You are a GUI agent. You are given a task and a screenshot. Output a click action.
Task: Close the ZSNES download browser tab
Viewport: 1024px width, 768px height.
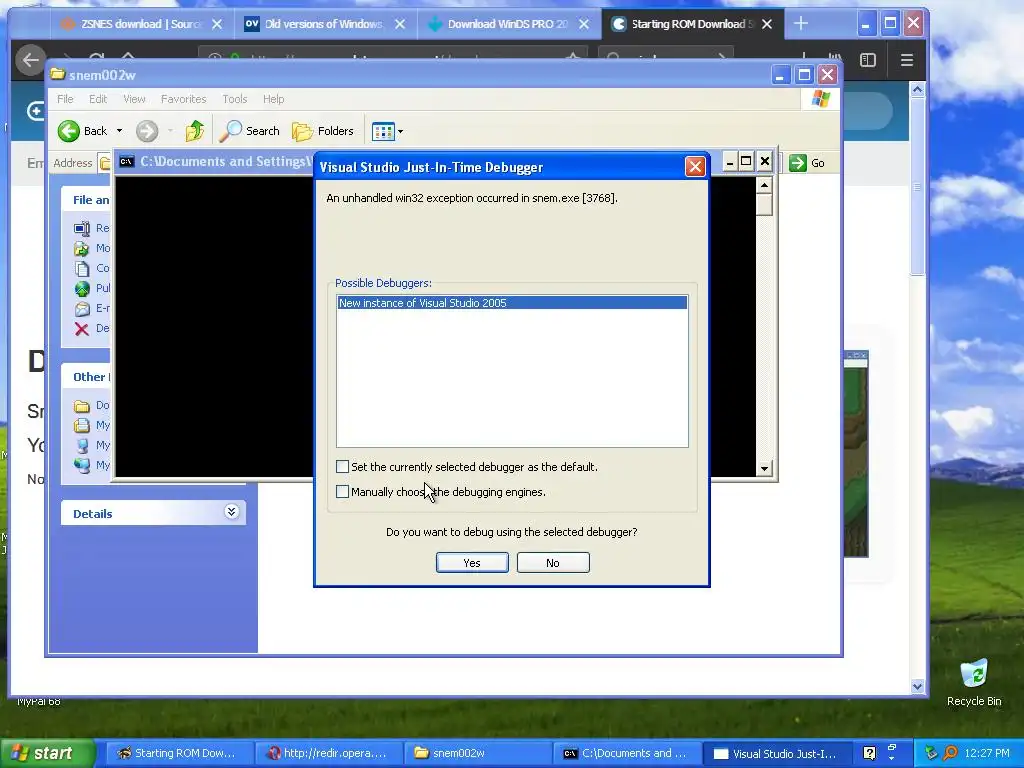pyautogui.click(x=217, y=24)
